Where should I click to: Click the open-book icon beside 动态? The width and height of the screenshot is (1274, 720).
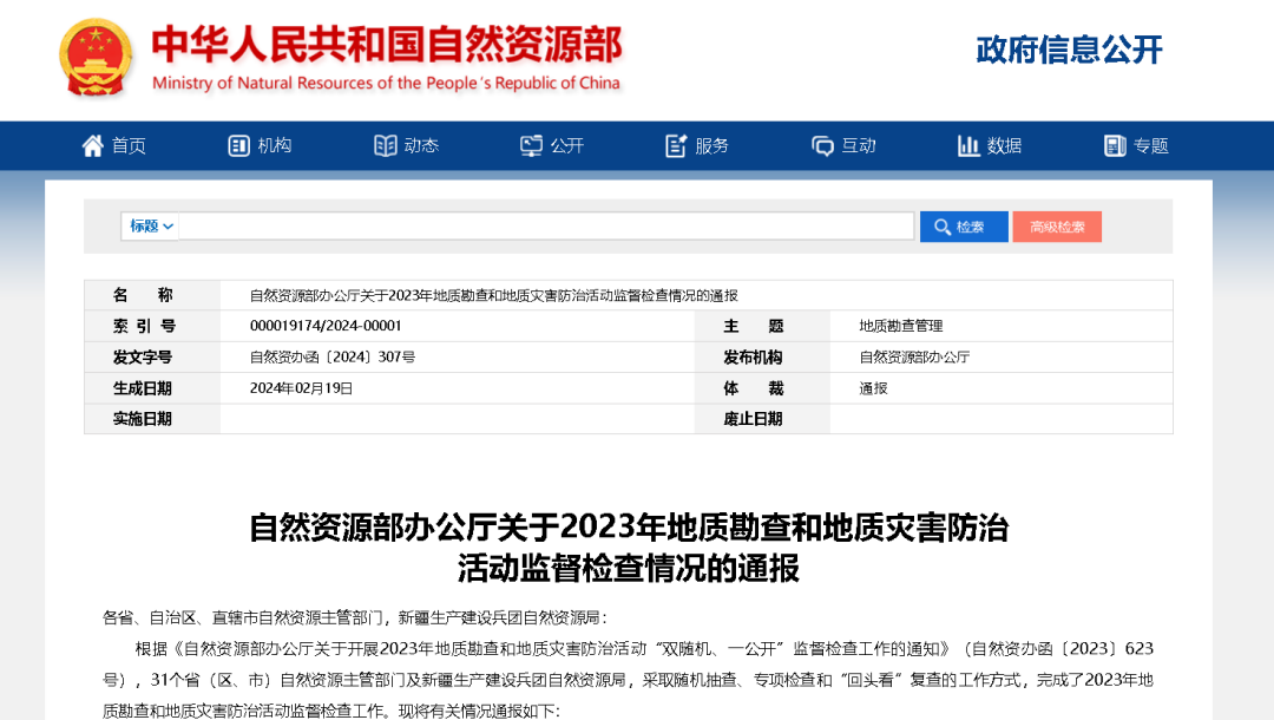[385, 146]
